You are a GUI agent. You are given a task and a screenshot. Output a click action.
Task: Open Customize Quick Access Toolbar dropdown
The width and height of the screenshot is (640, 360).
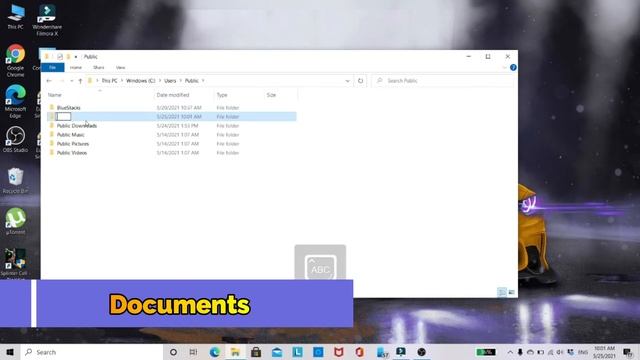coord(76,57)
